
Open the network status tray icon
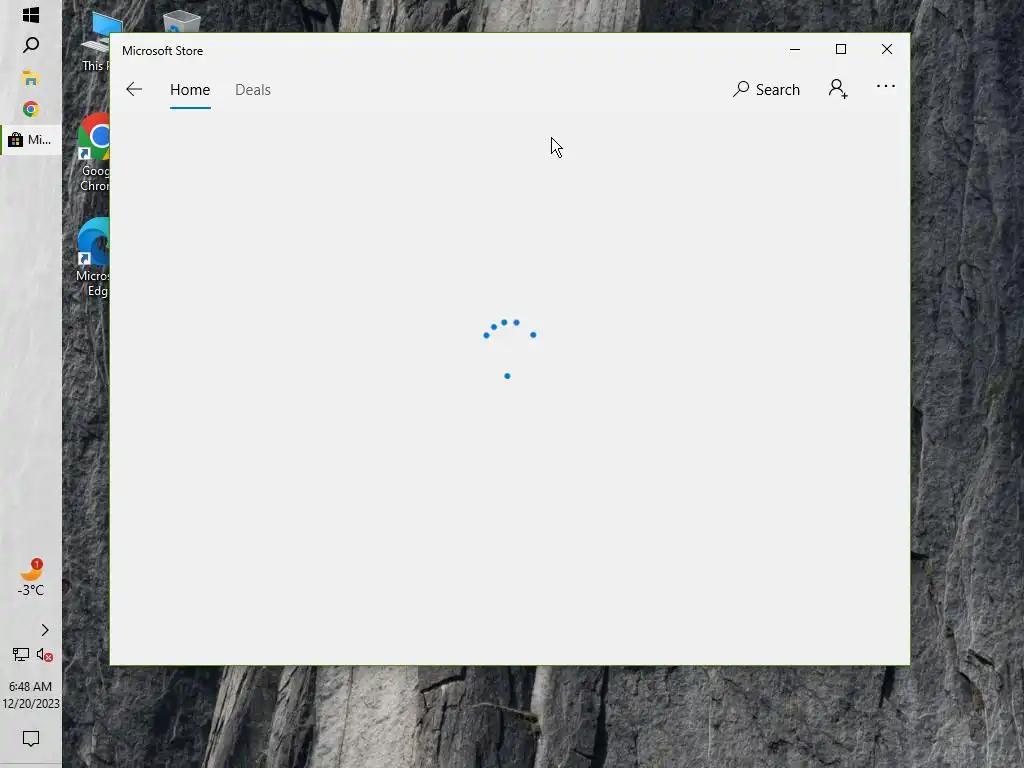click(x=21, y=654)
